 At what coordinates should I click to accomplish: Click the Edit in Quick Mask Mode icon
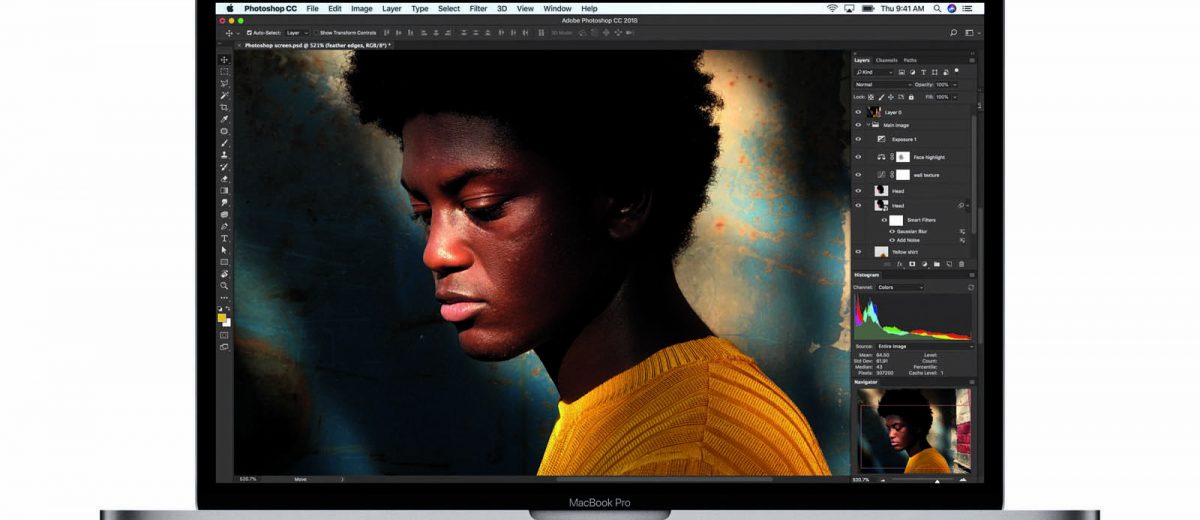224,335
